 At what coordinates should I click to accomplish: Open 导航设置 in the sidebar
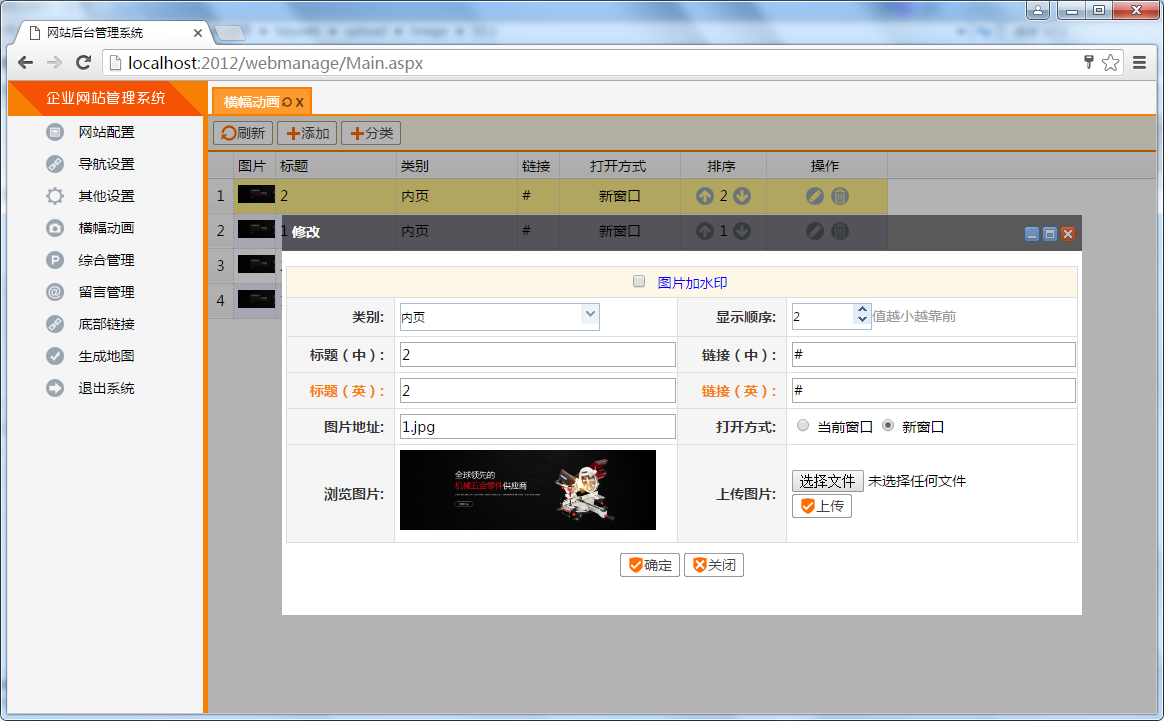[x=106, y=164]
